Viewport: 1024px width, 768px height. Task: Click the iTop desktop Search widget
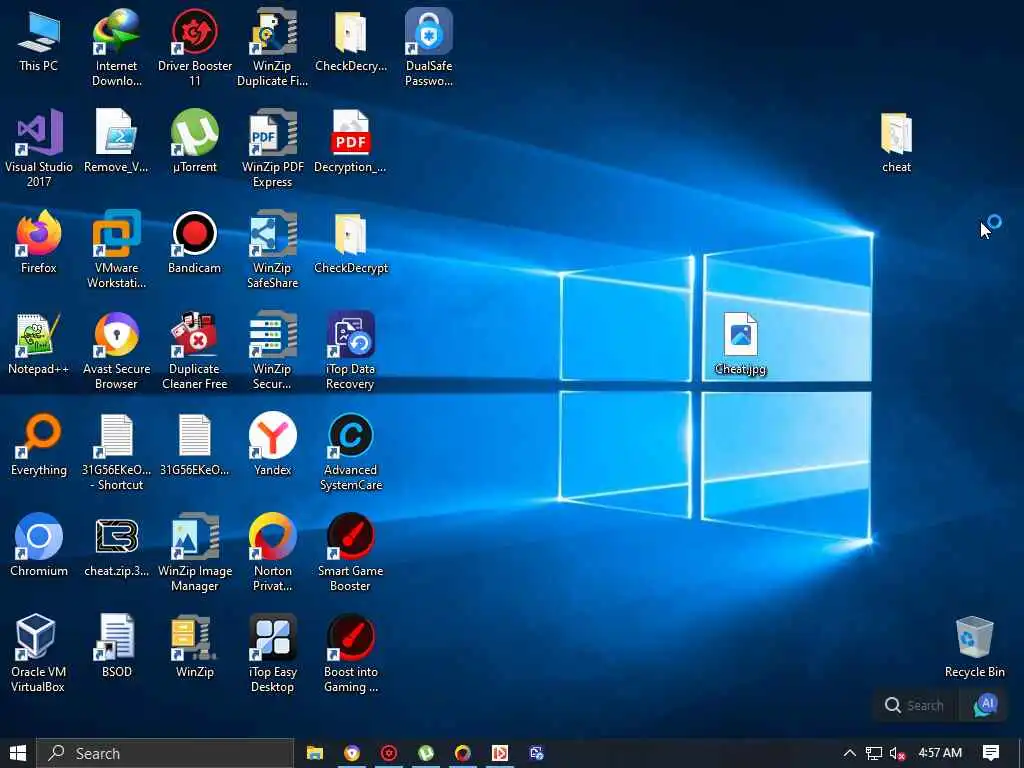914,705
